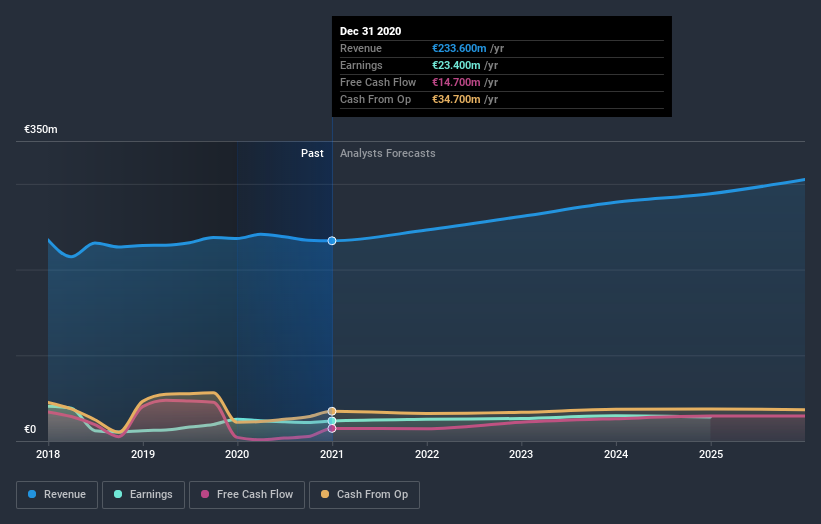The height and width of the screenshot is (524, 821).
Task: Click the €350m y-axis label
Action: click(41, 129)
